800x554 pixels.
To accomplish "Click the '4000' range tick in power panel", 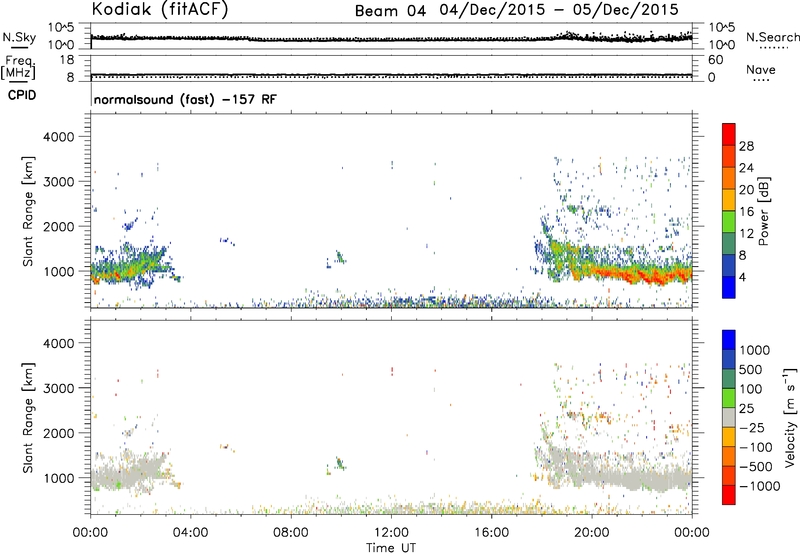I will point(58,137).
